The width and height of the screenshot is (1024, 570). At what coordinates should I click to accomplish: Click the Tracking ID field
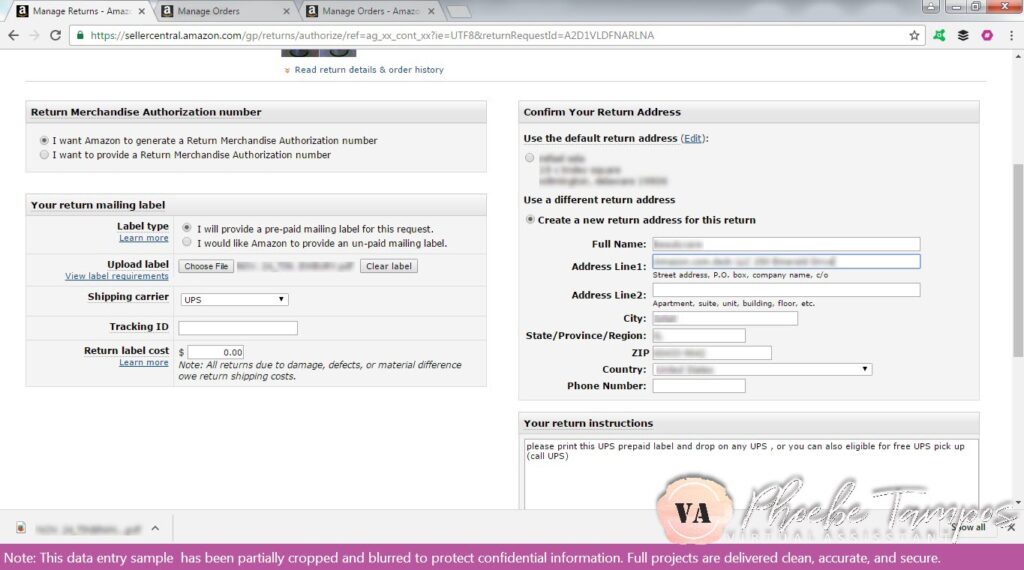point(238,328)
